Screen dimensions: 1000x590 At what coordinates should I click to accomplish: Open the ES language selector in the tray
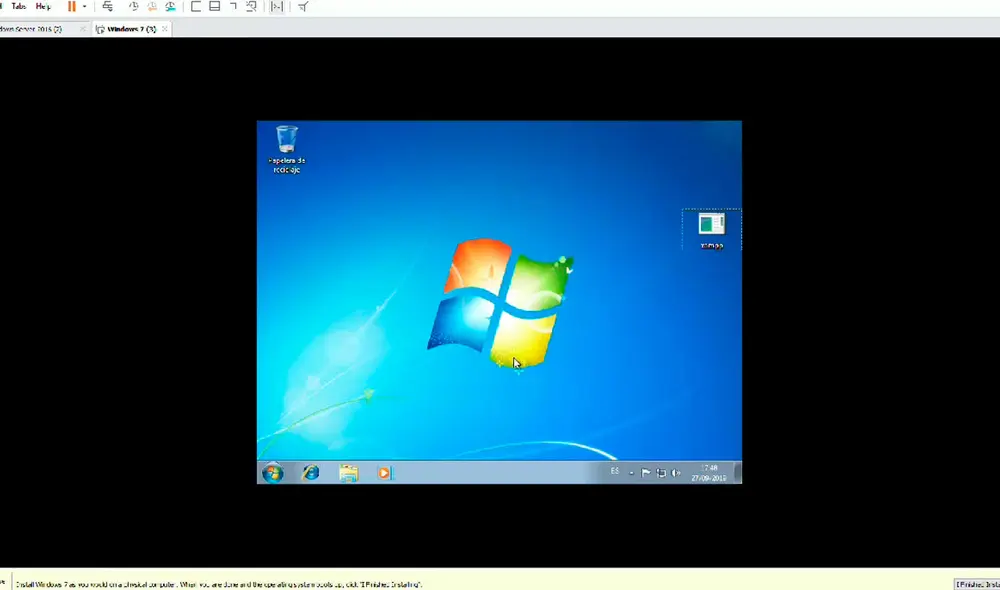pyautogui.click(x=613, y=472)
